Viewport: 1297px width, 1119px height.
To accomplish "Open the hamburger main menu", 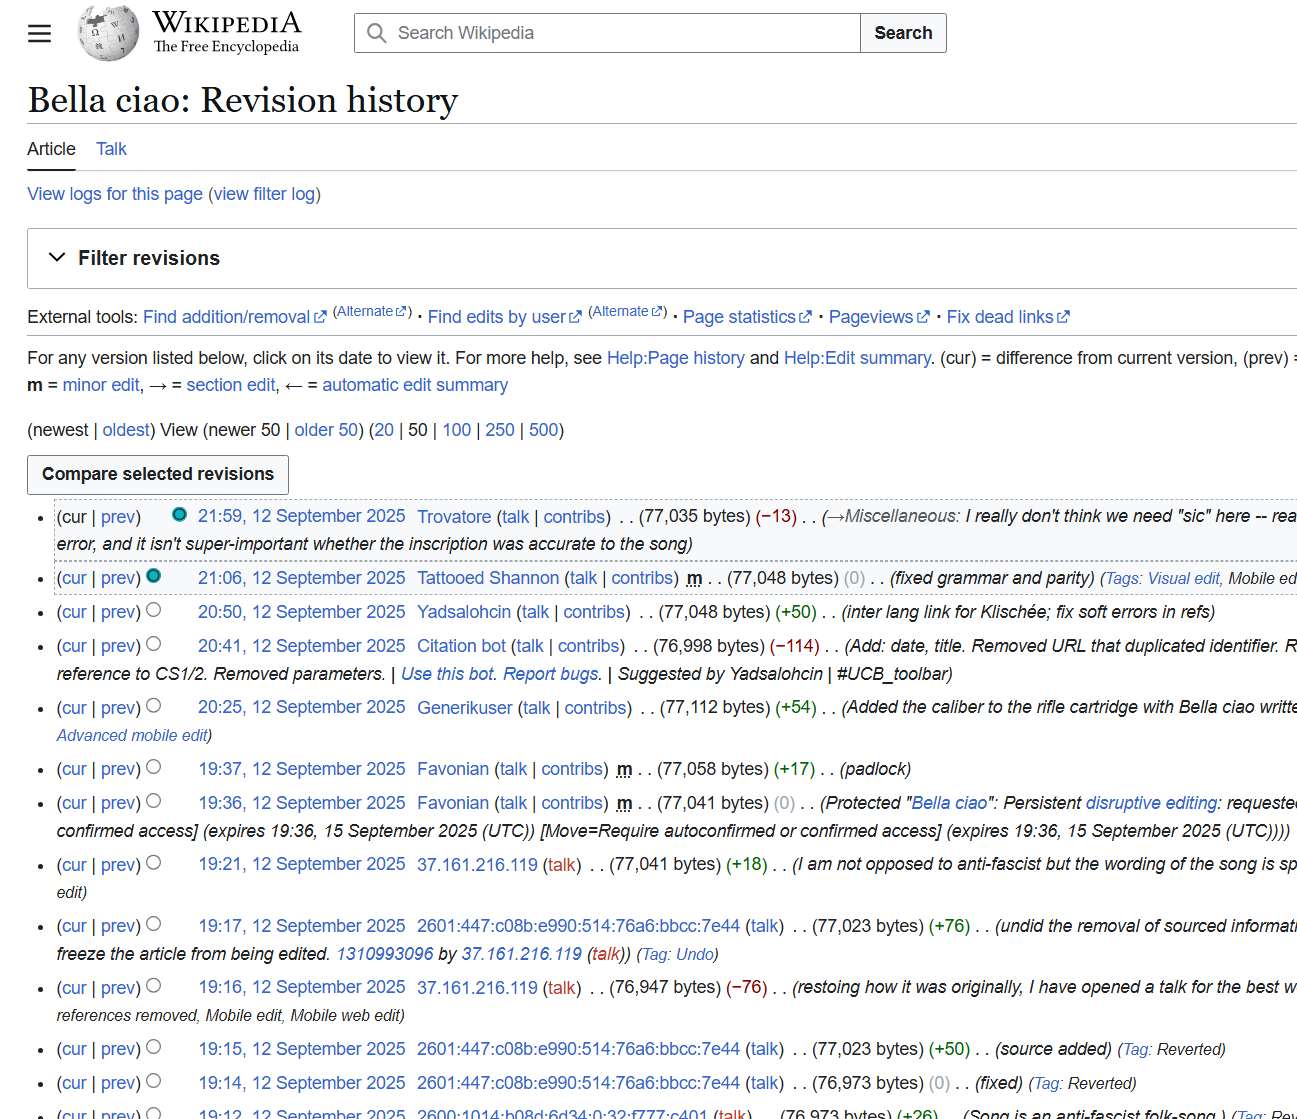I will pyautogui.click(x=39, y=33).
